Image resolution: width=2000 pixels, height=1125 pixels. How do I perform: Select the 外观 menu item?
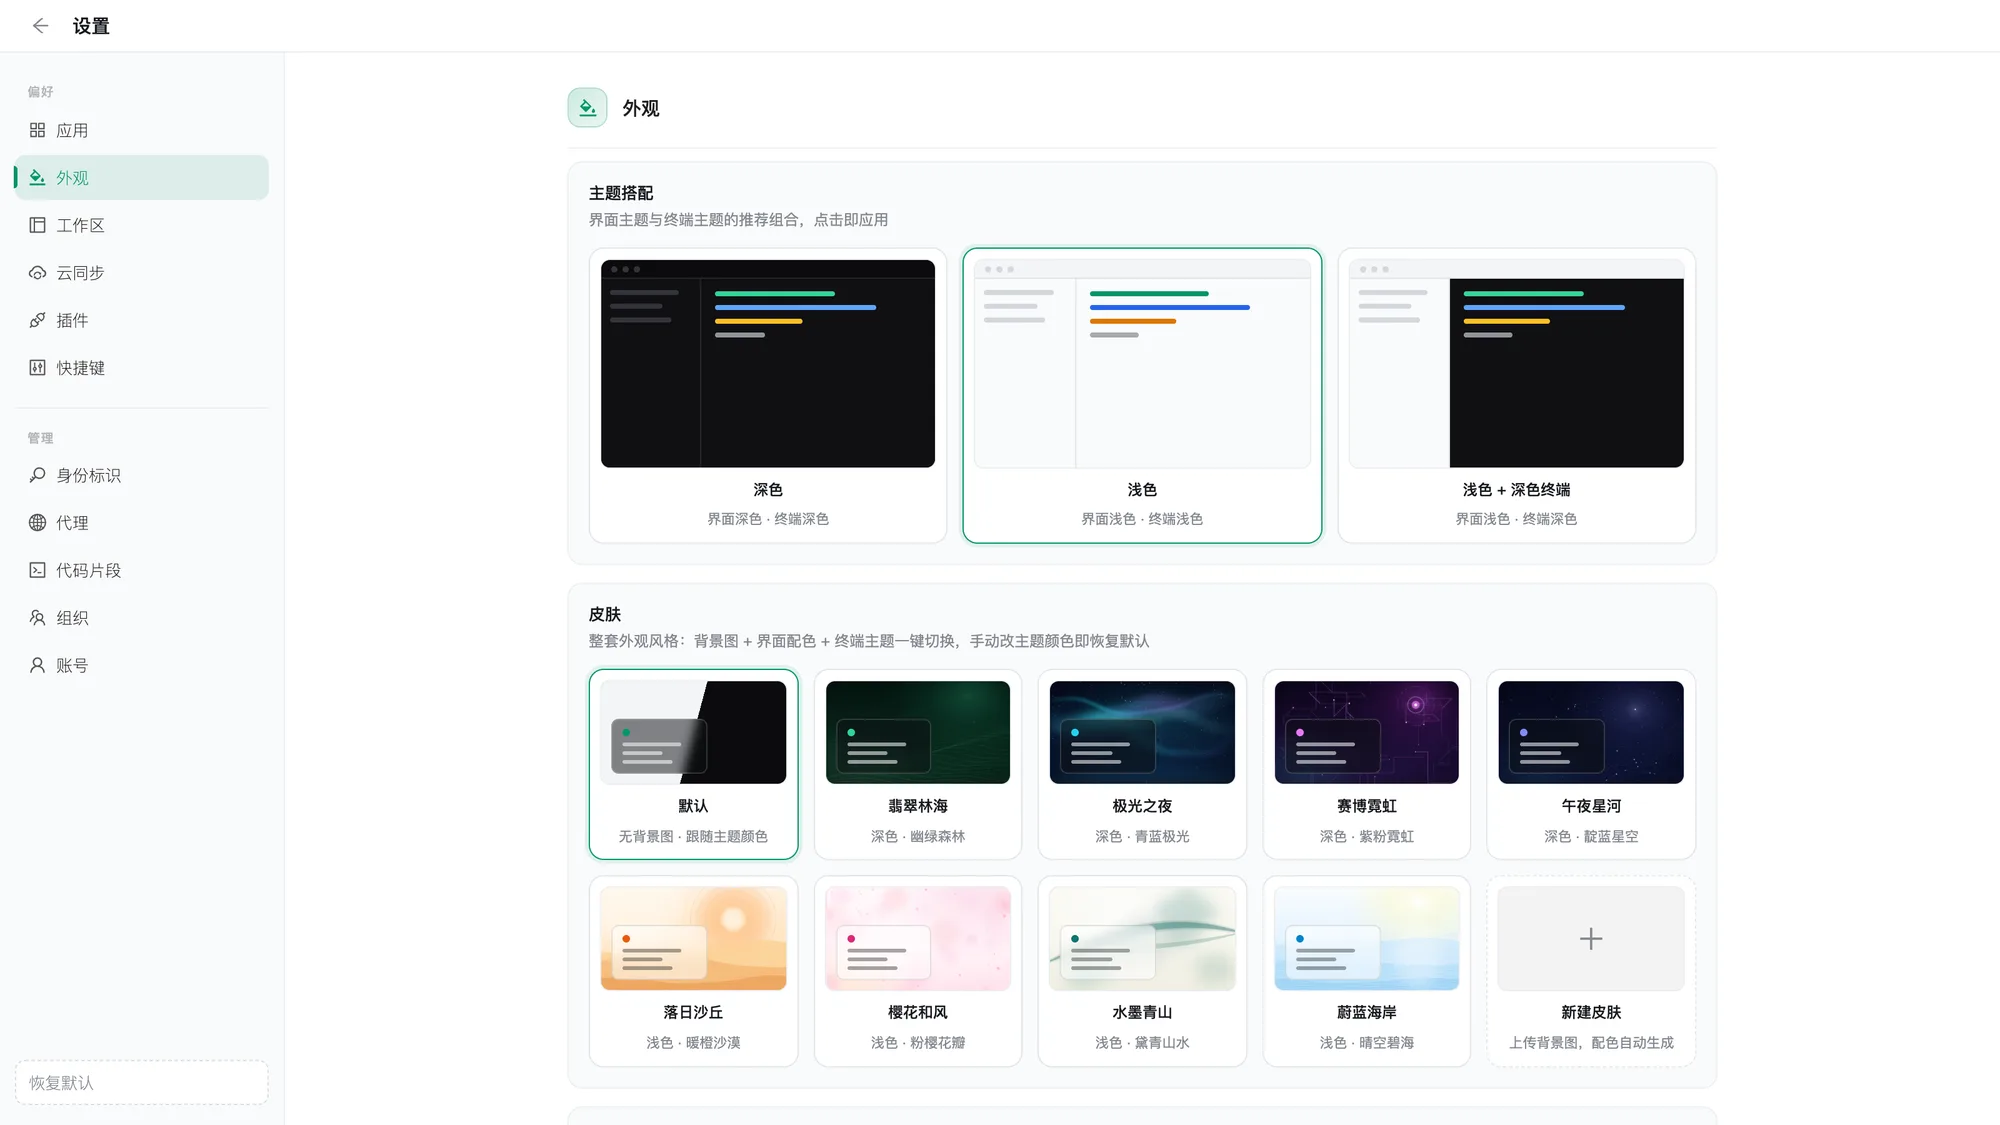coord(142,178)
